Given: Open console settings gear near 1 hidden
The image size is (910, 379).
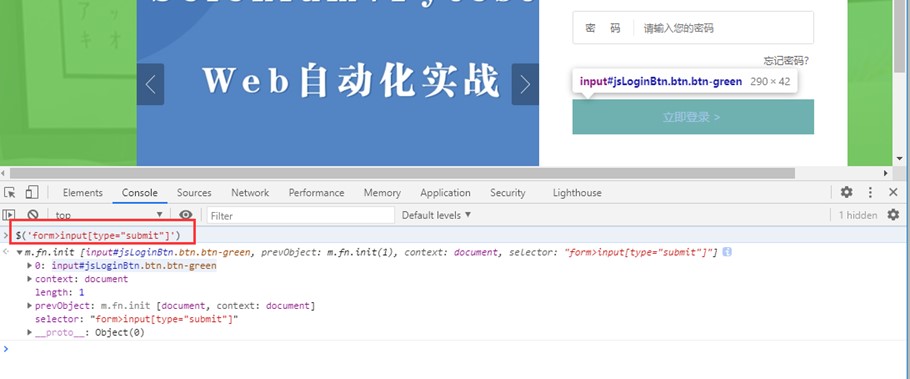Looking at the screenshot, I should click(893, 215).
